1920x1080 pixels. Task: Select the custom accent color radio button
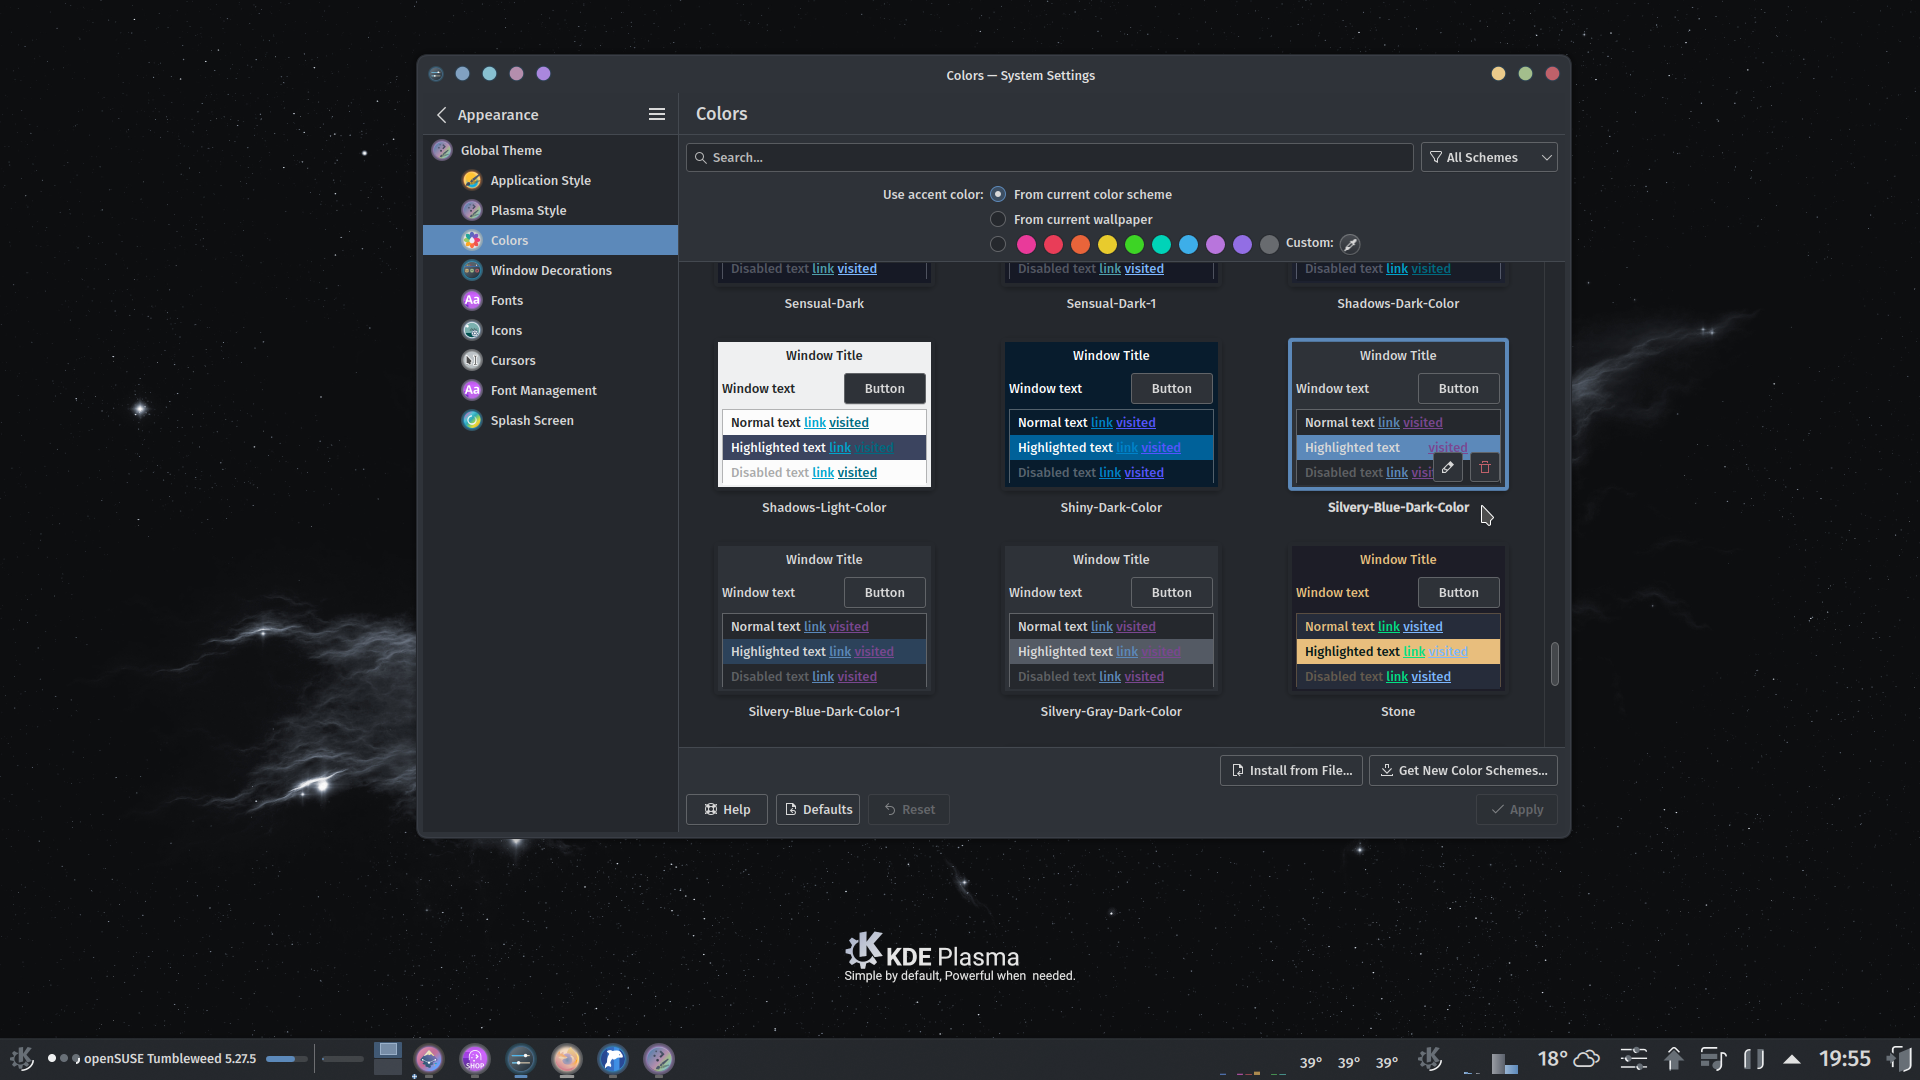[x=998, y=244]
